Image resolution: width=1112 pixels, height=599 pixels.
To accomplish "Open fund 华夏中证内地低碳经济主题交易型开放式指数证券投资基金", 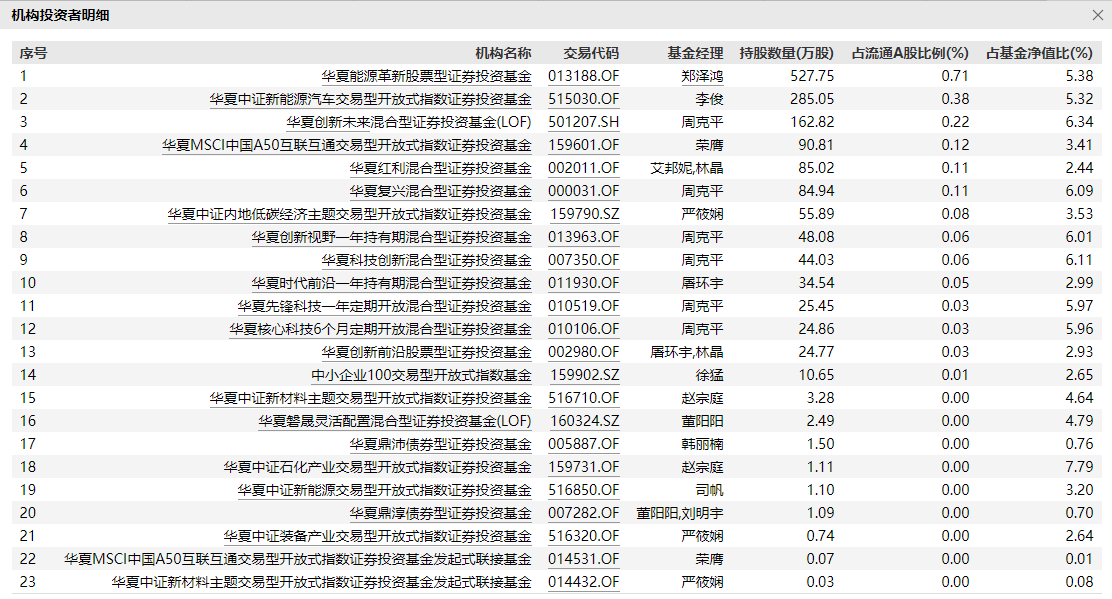I will point(350,214).
